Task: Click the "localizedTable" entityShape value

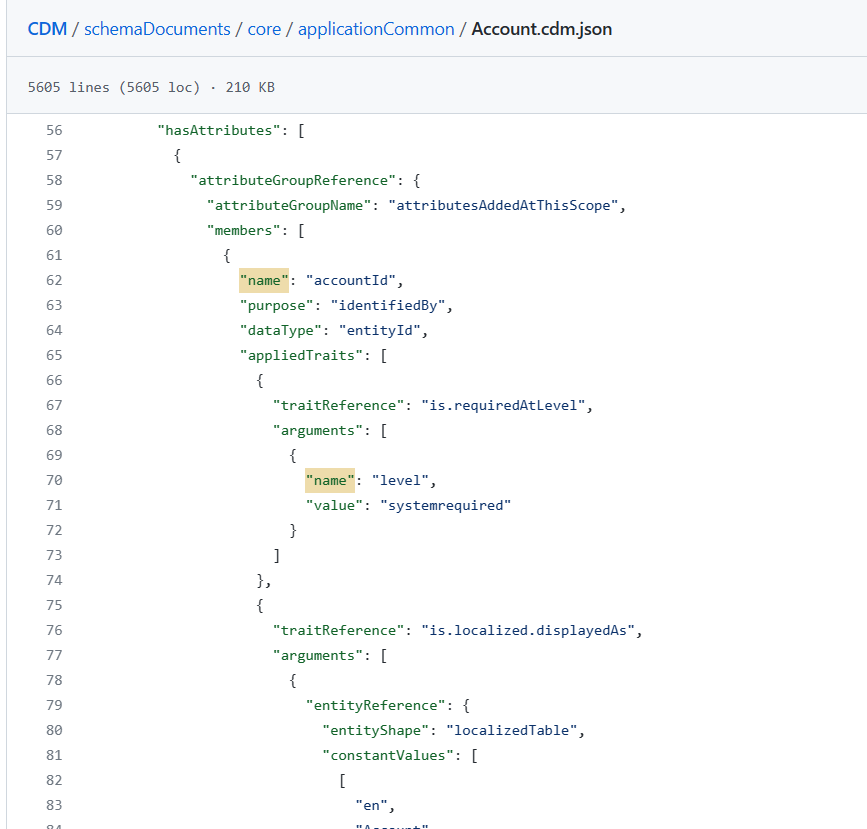Action: click(x=512, y=730)
